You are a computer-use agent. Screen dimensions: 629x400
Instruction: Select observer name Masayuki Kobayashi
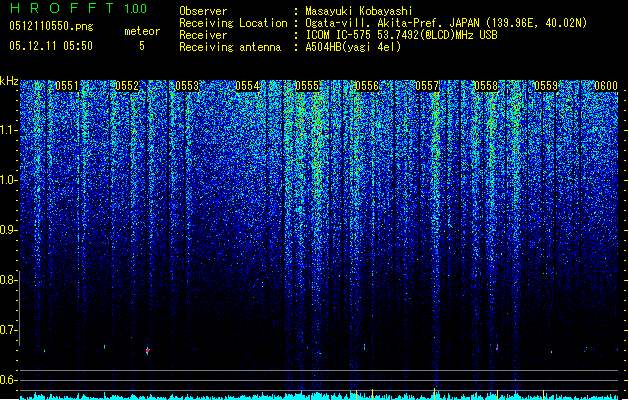(359, 11)
